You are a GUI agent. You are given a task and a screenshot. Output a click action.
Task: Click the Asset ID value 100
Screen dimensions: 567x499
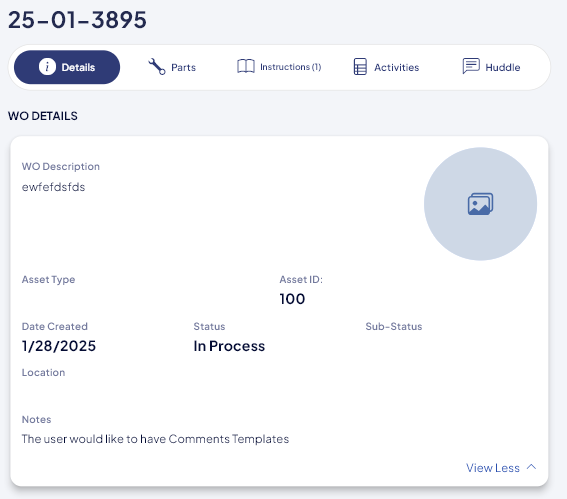(292, 299)
